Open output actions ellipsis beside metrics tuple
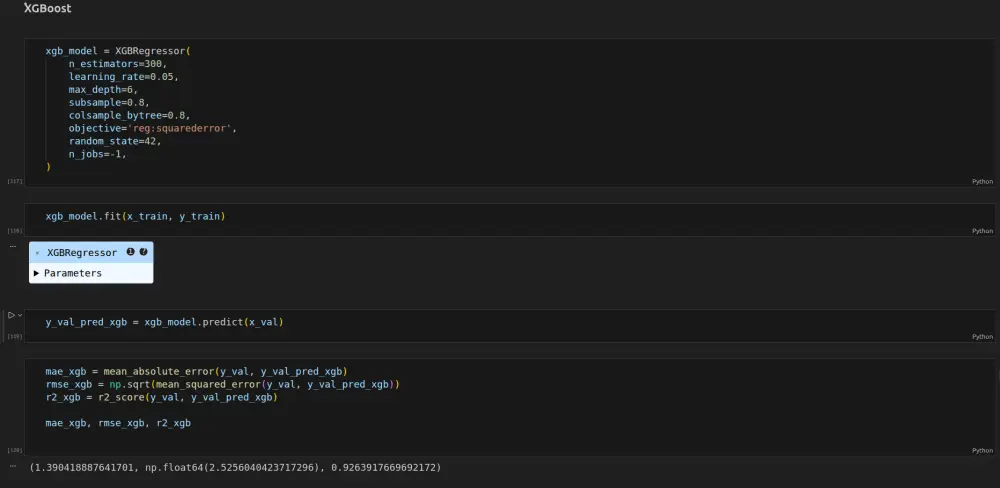The image size is (1000, 488). pos(13,466)
